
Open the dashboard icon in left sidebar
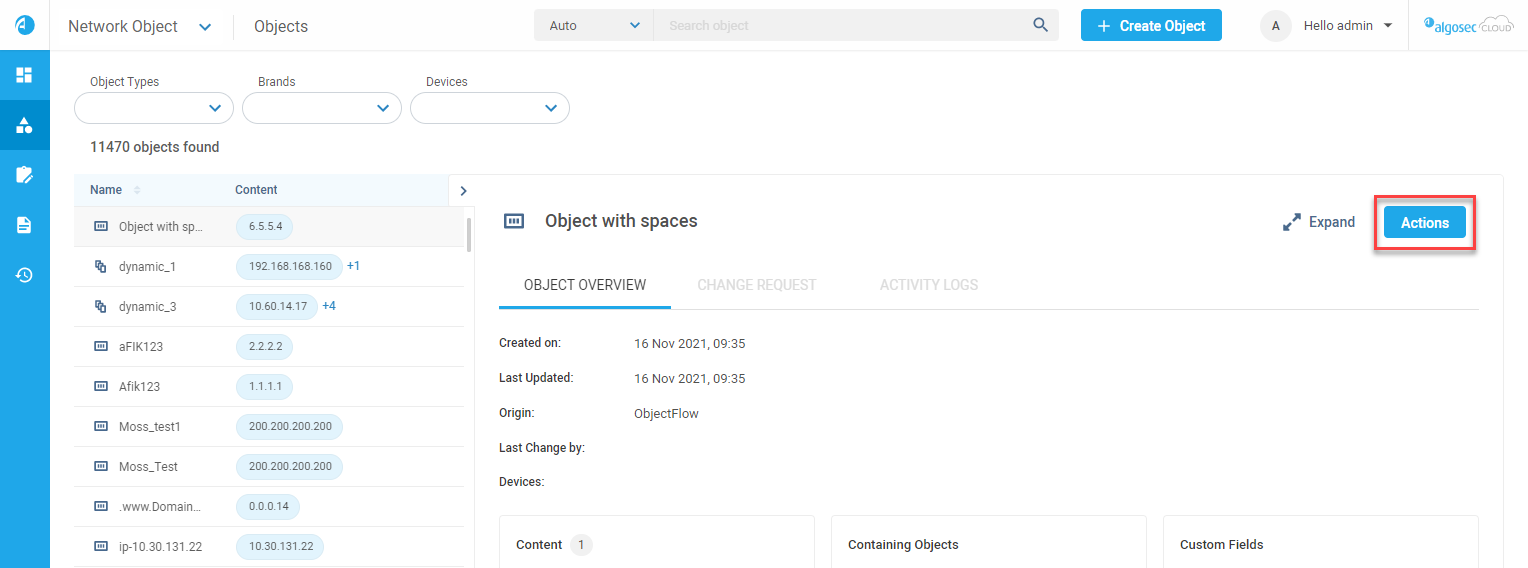tap(25, 75)
